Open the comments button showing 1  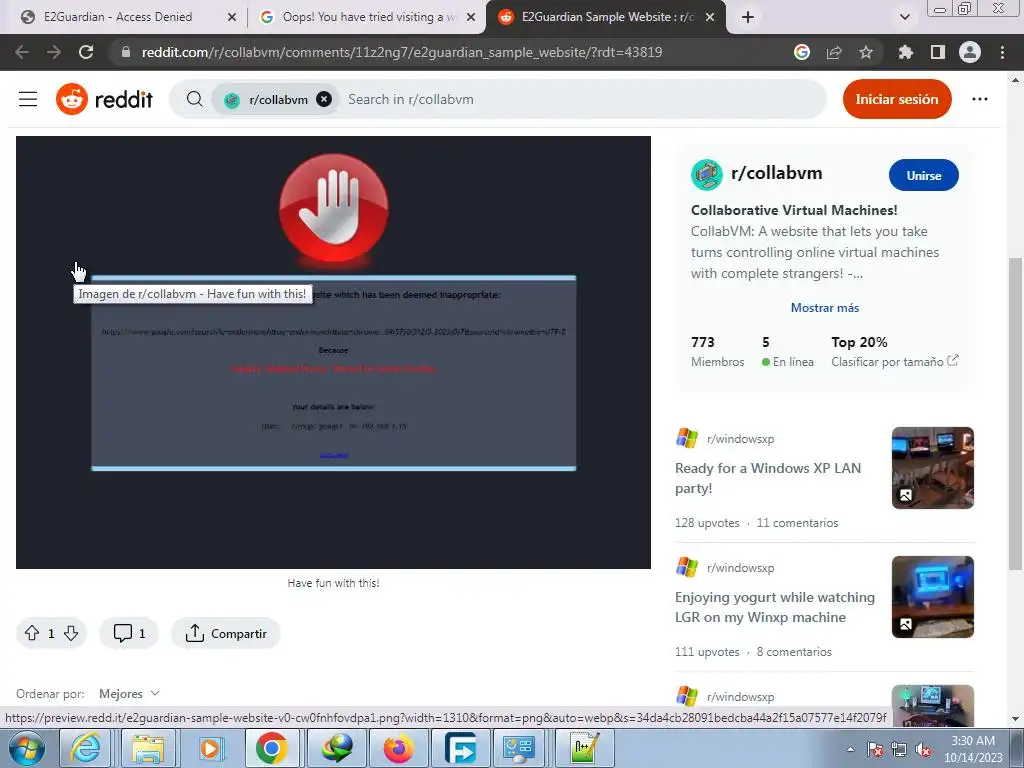pos(129,633)
